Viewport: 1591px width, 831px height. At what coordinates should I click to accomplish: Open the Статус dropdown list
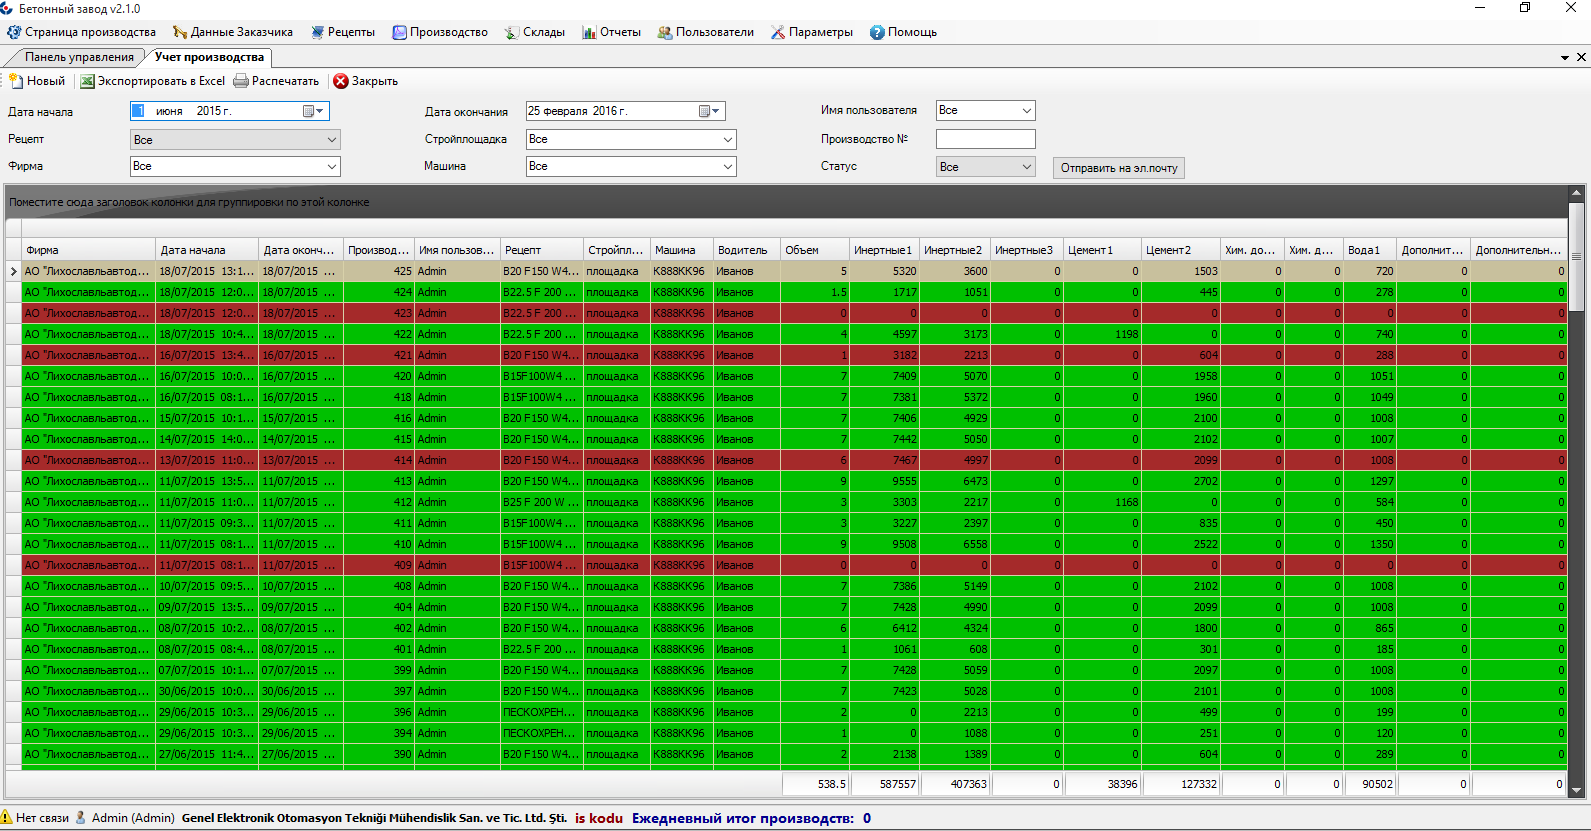[x=1026, y=167]
